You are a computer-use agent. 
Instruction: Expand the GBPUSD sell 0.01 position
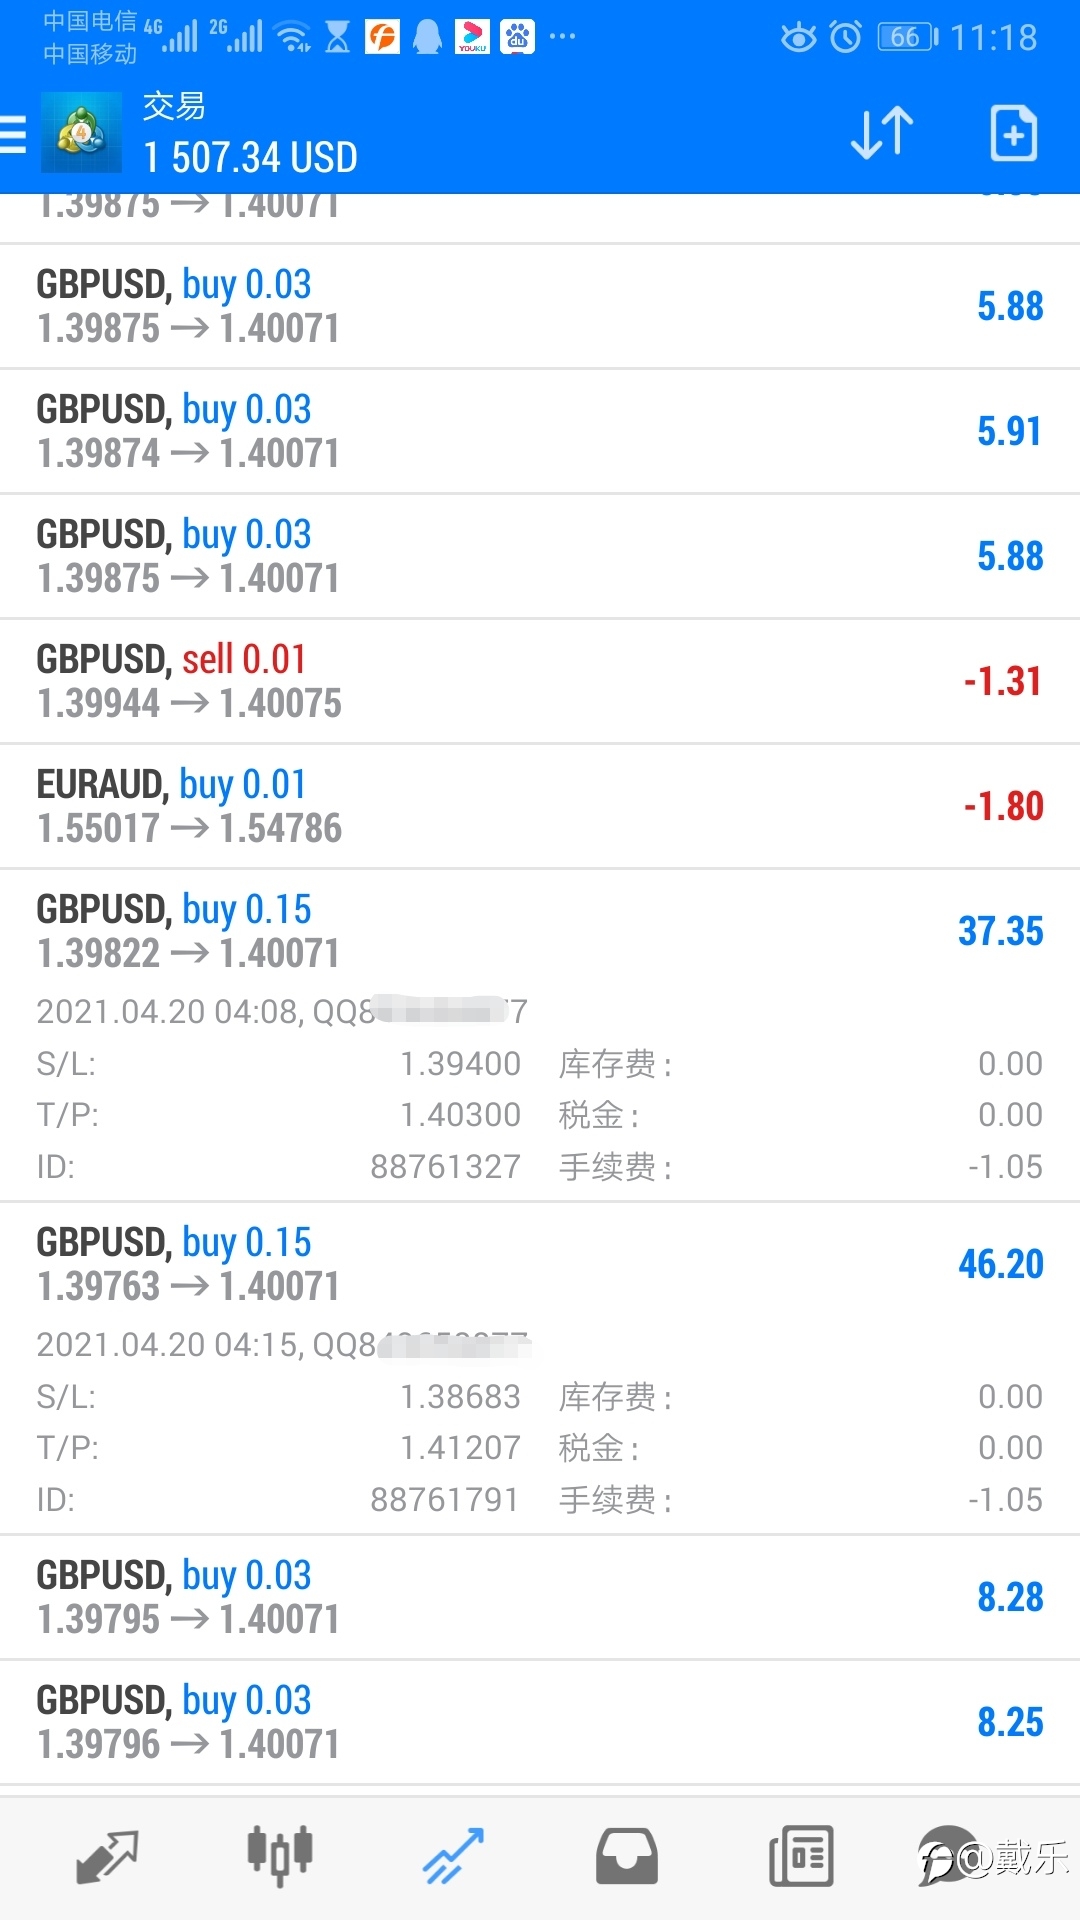click(x=540, y=681)
